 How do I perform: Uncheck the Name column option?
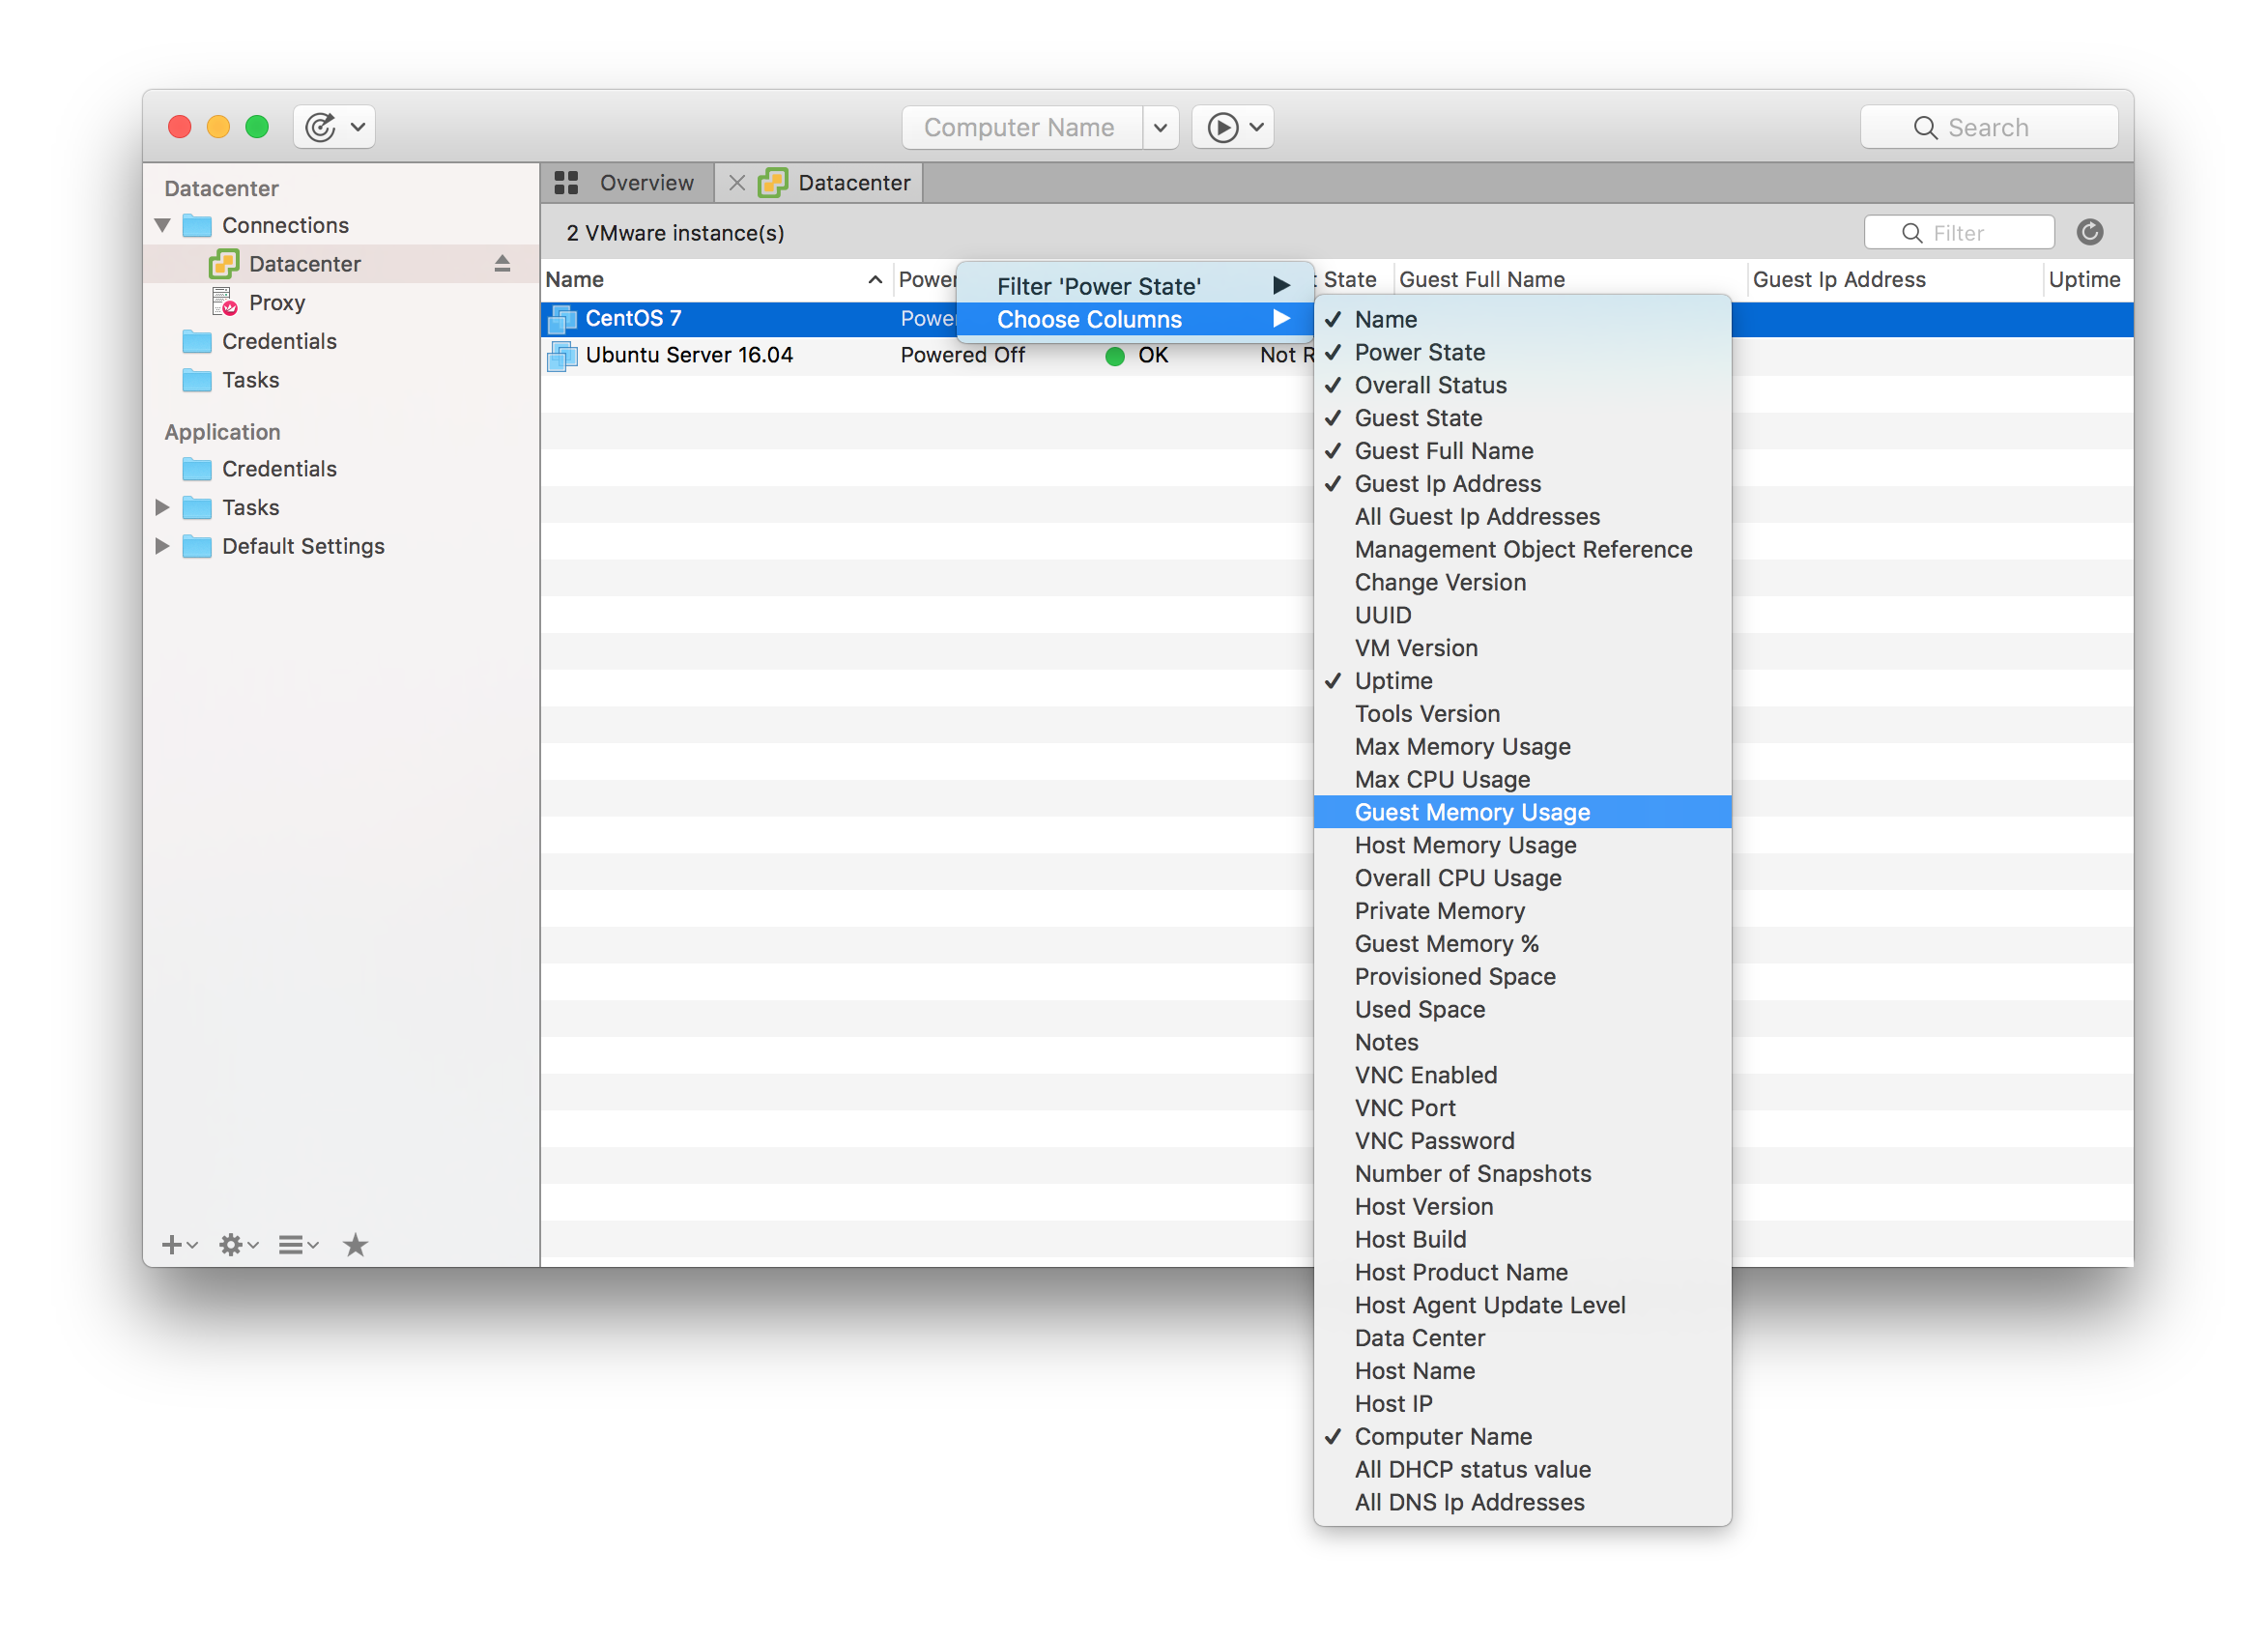pyautogui.click(x=1522, y=319)
